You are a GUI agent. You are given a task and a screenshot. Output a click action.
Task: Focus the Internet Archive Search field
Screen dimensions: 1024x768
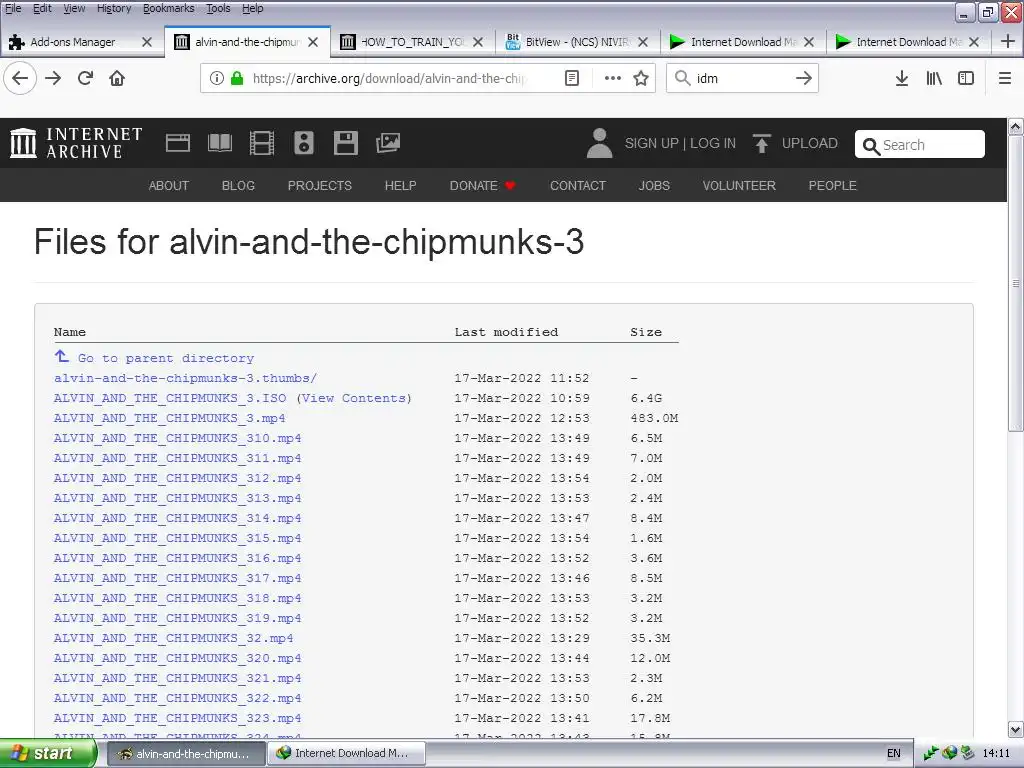(x=920, y=144)
